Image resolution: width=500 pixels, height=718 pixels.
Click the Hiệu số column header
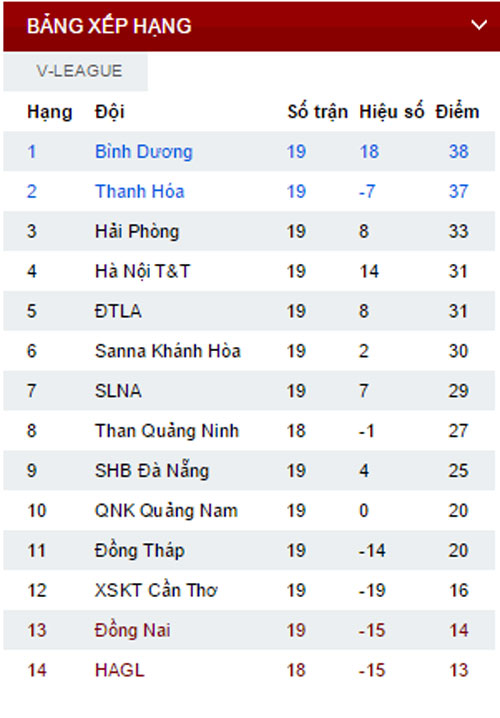point(391,112)
